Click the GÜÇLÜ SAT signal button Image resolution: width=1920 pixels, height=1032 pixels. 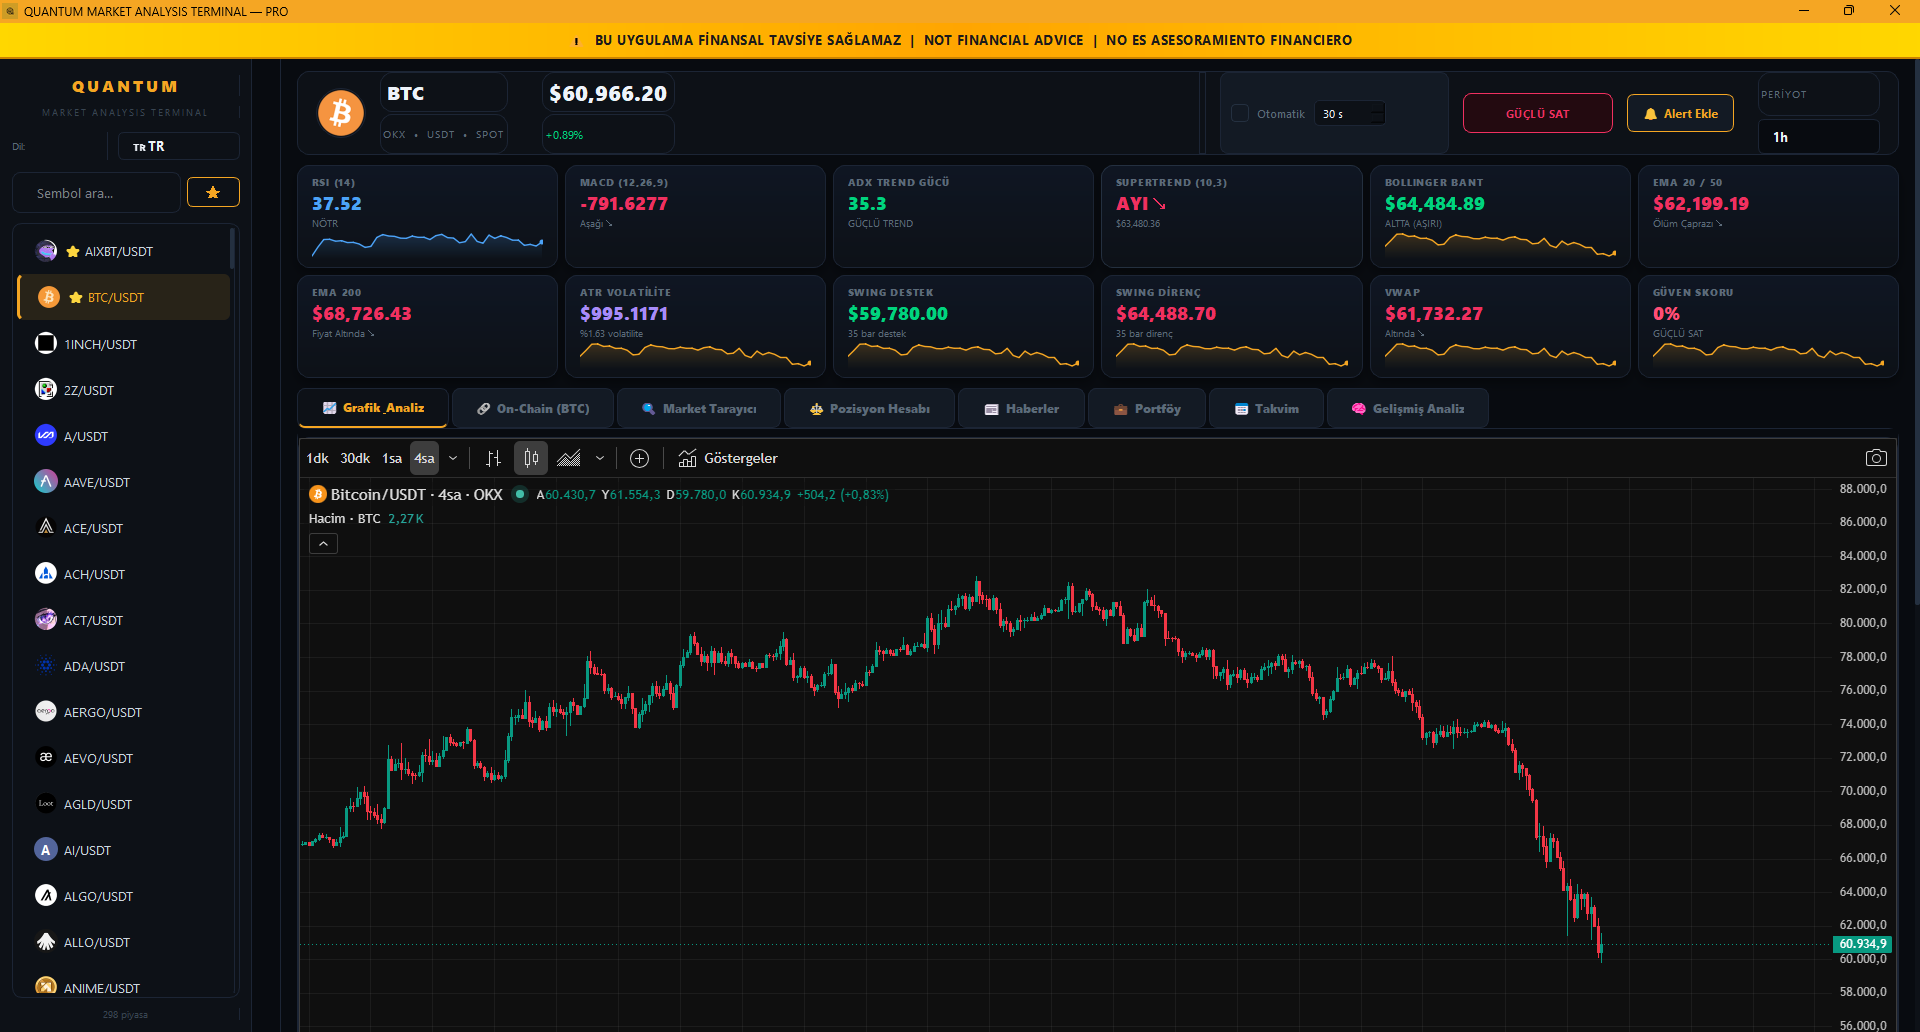click(x=1537, y=113)
